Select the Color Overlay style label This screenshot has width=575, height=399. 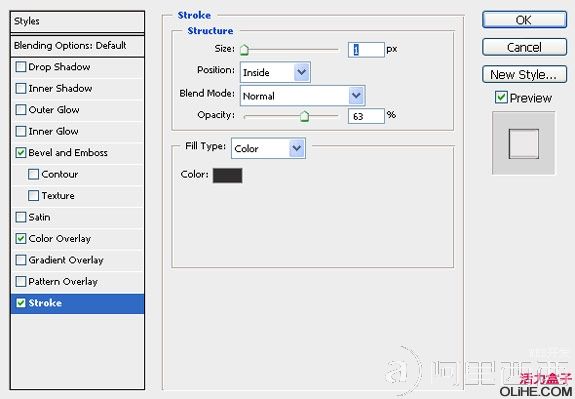pos(59,238)
